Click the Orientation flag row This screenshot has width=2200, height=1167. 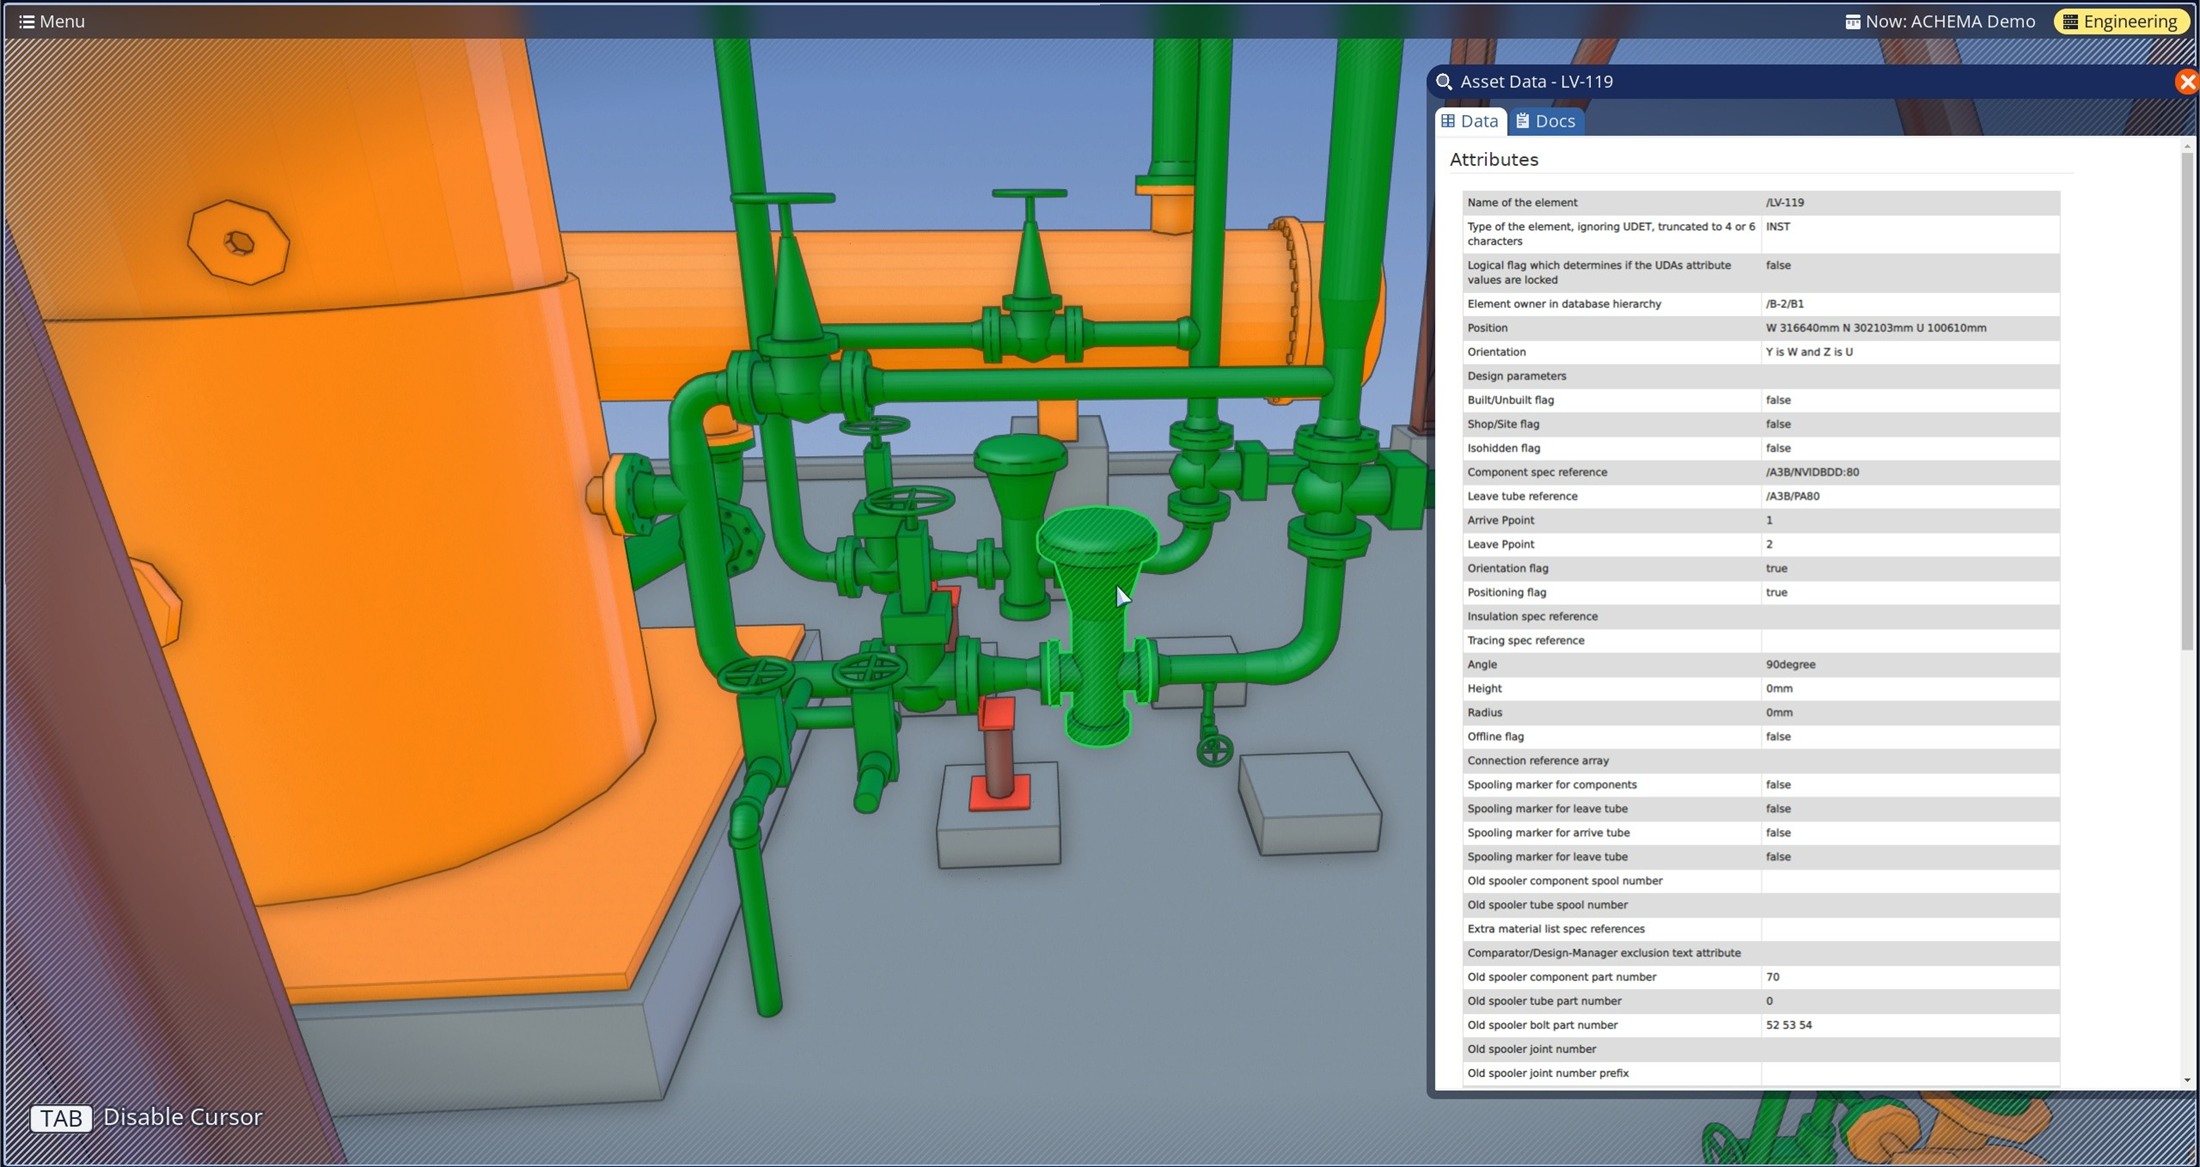pyautogui.click(x=1761, y=568)
